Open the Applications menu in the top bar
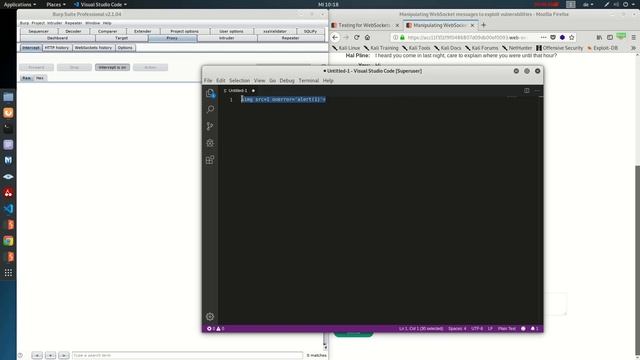The height and width of the screenshot is (360, 640). pyautogui.click(x=20, y=4)
